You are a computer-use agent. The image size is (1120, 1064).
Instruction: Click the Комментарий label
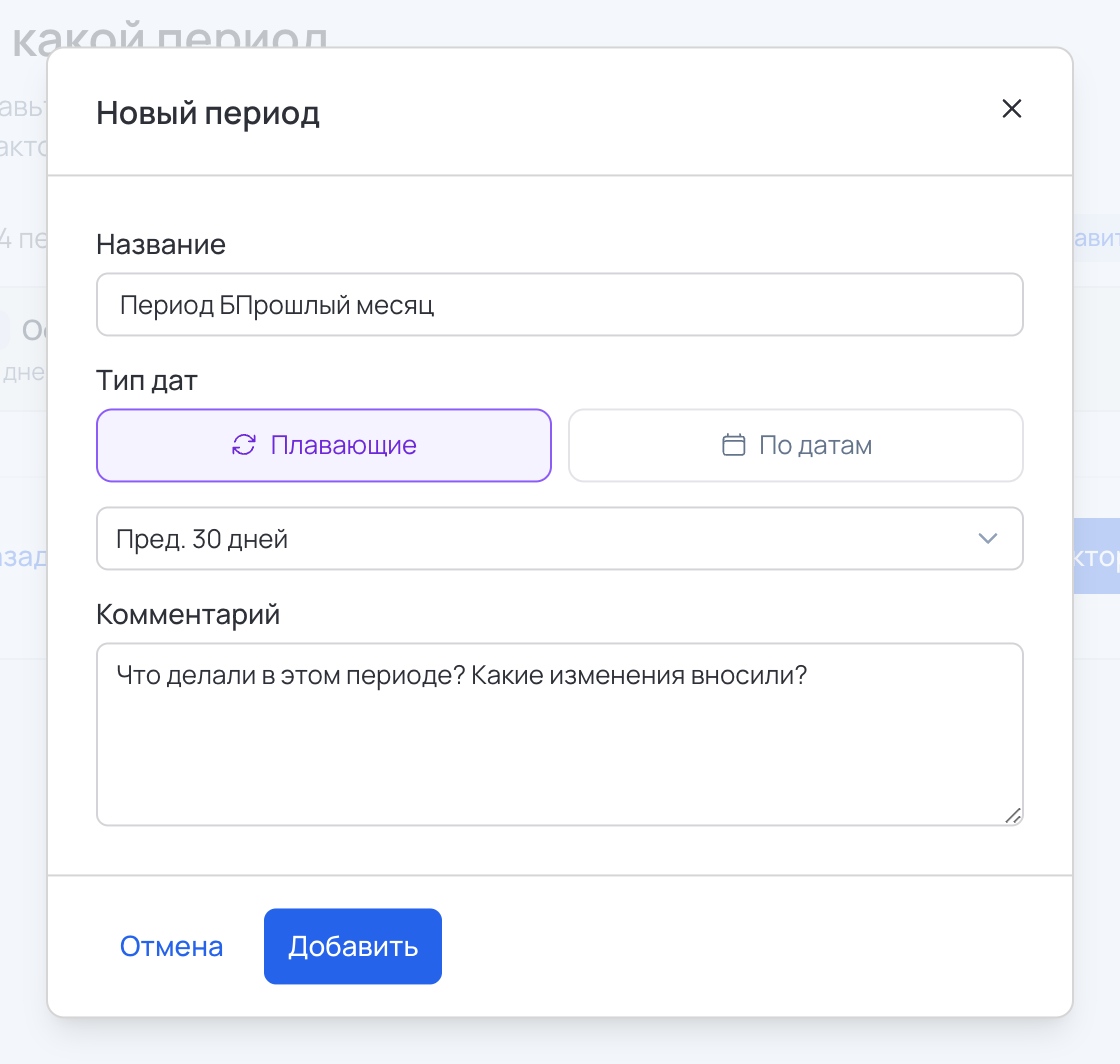pyautogui.click(x=188, y=614)
